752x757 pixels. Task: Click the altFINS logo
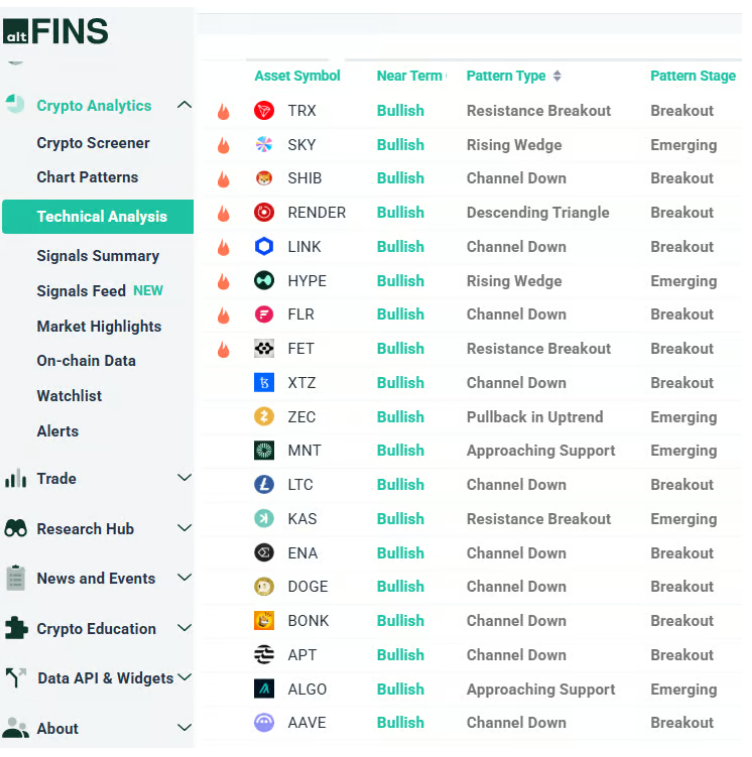[56, 32]
